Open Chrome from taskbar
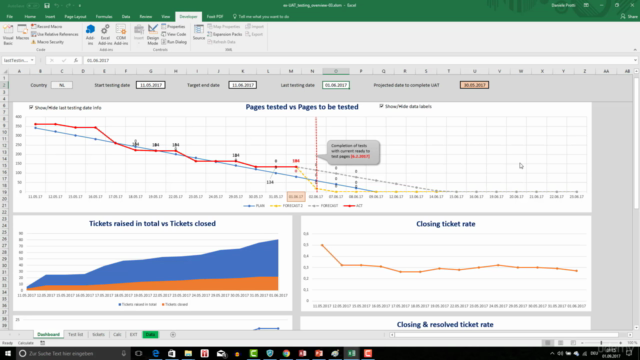This screenshot has width=640, height=360. 286,353
